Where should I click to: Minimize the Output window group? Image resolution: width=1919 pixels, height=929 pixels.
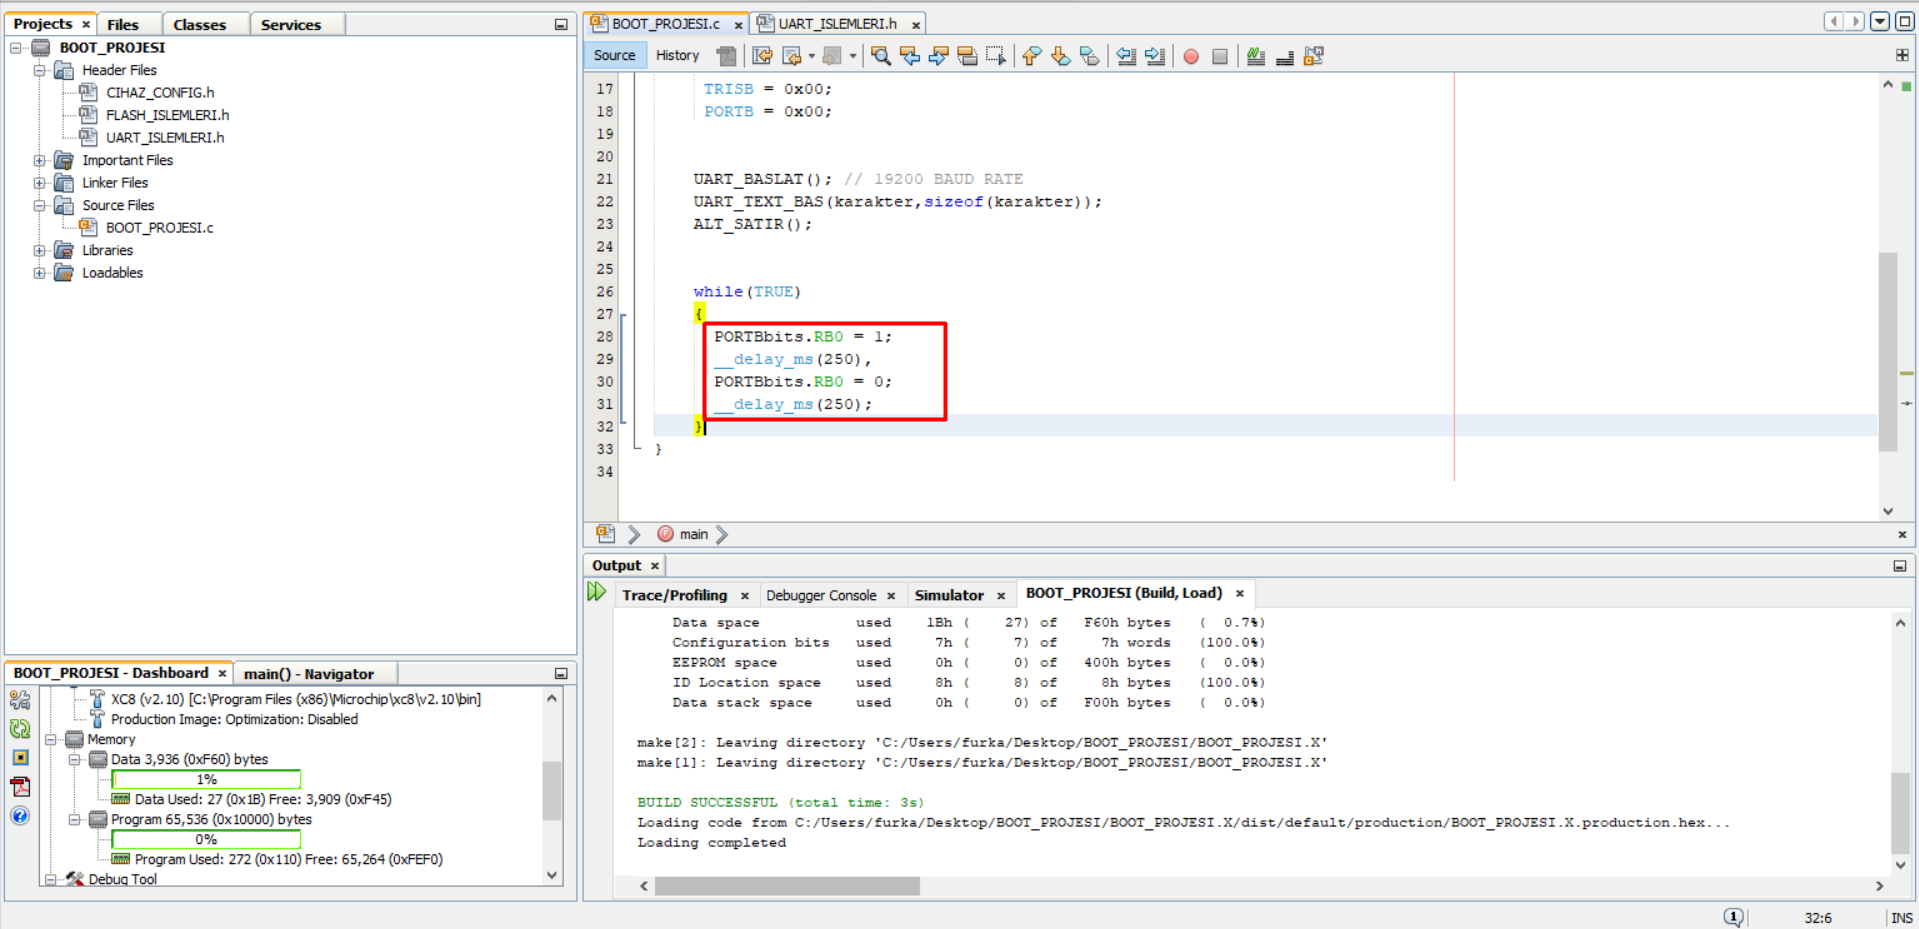pos(1900,566)
